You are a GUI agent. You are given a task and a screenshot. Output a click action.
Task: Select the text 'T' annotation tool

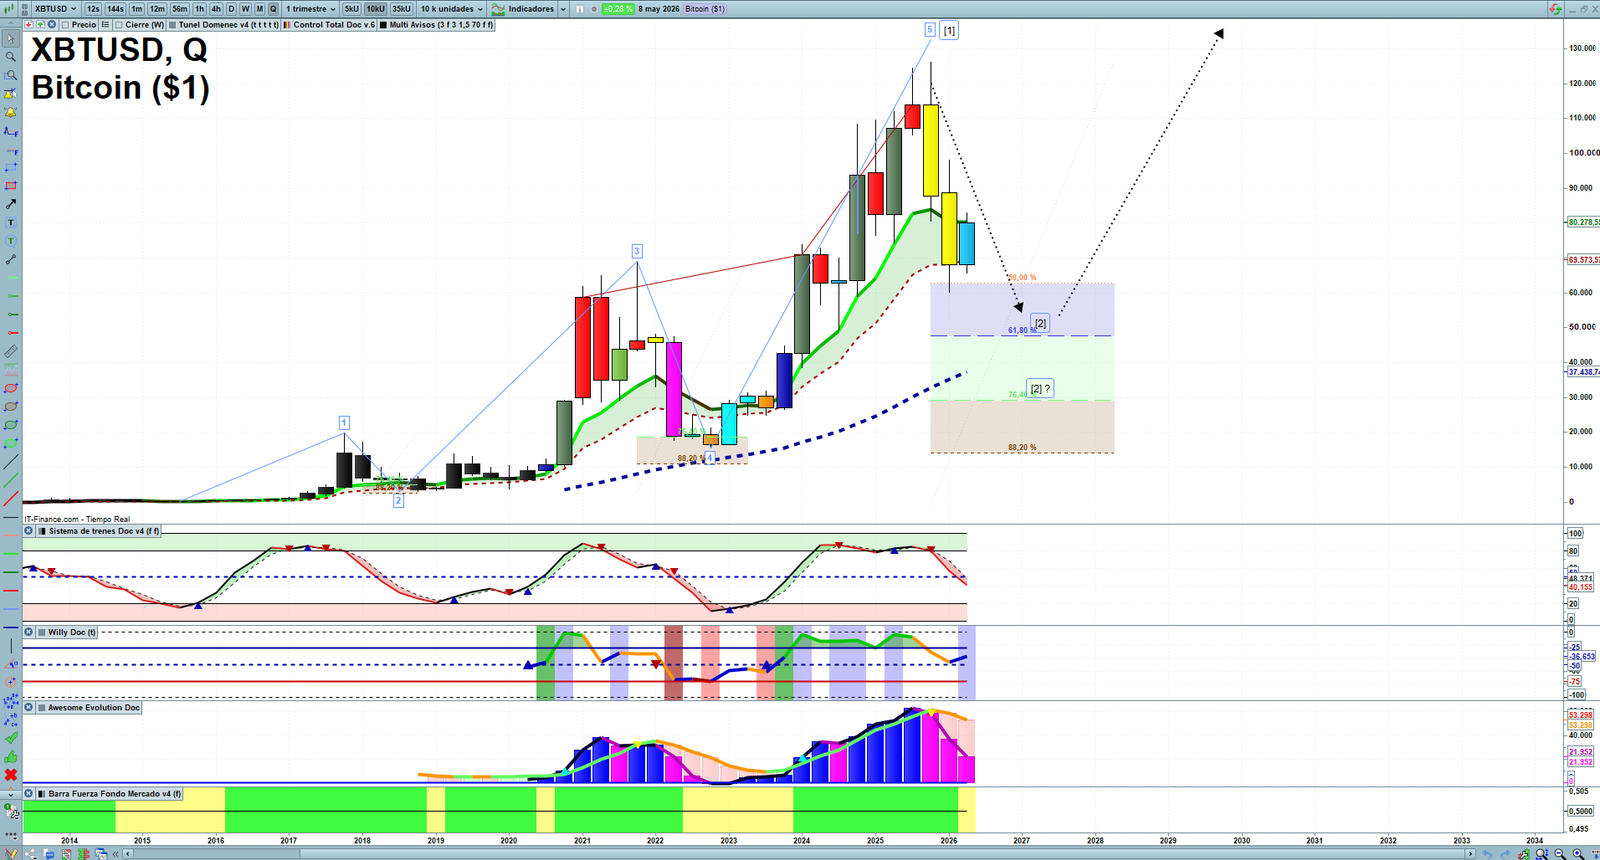[x=10, y=223]
